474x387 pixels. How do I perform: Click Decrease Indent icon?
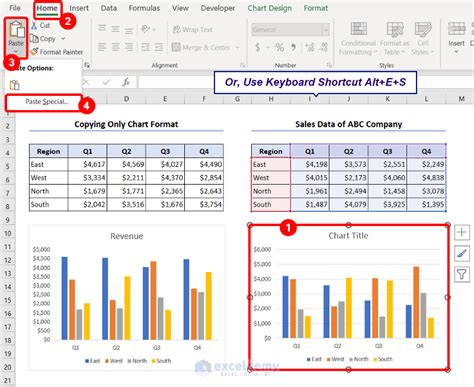tap(145, 47)
